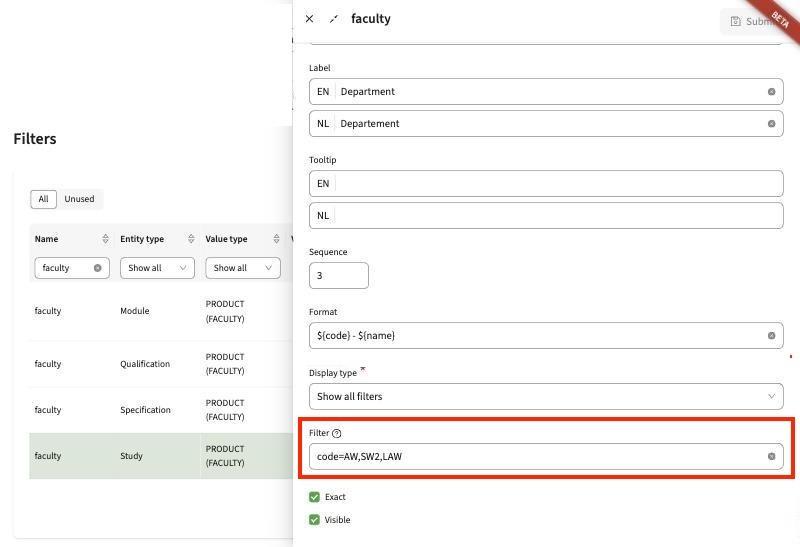Screen dimensions: 800x547
Task: Select the faculty Qualification row
Action: pyautogui.click(x=161, y=364)
